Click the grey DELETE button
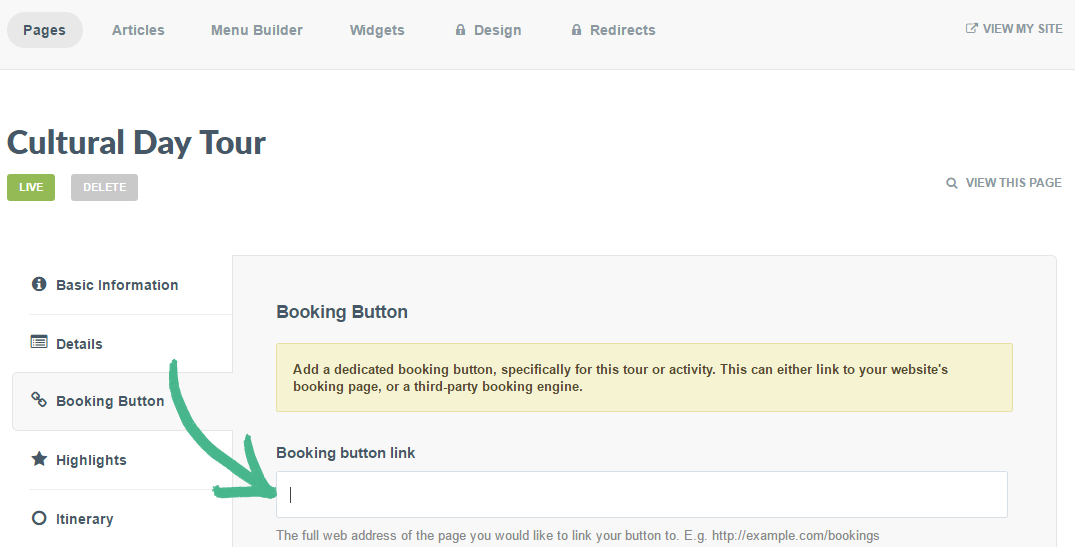The height and width of the screenshot is (547, 1075). tap(104, 187)
